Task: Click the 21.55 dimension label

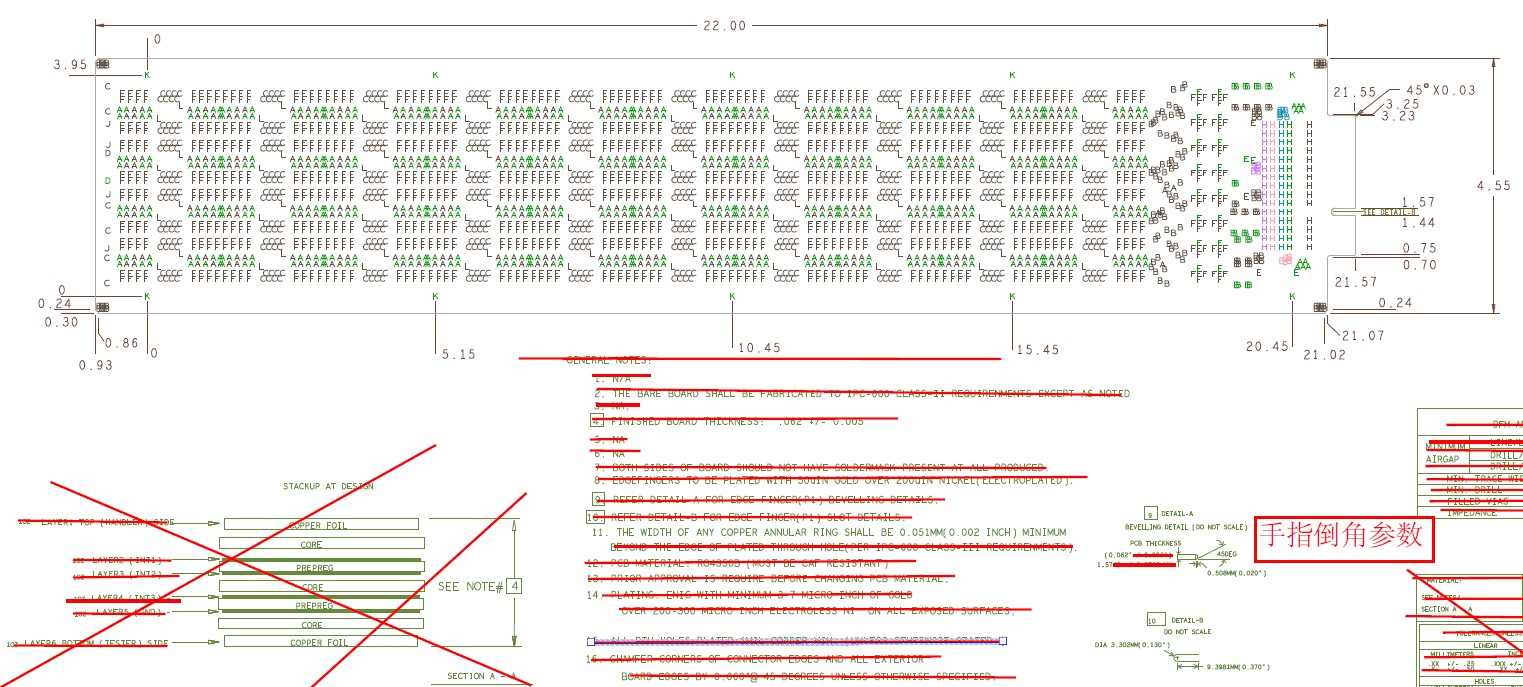Action: coord(1354,92)
